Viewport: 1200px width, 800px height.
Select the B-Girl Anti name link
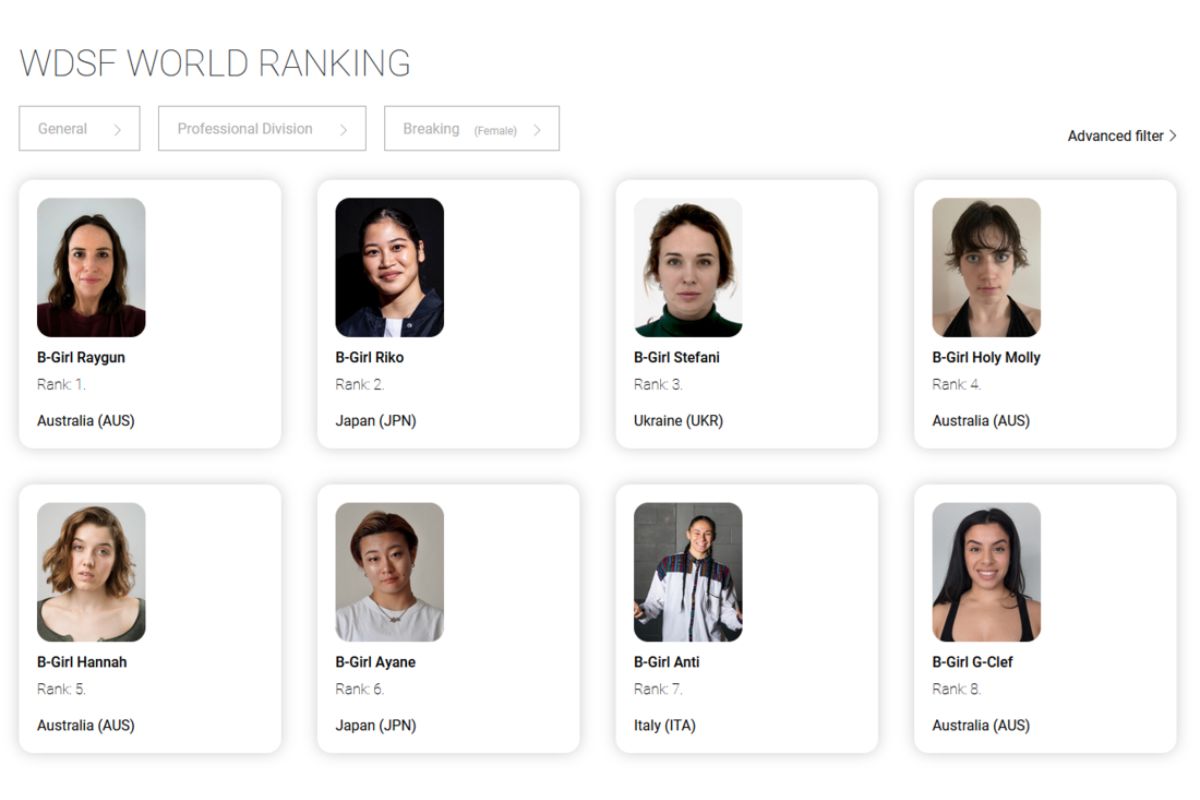click(667, 662)
